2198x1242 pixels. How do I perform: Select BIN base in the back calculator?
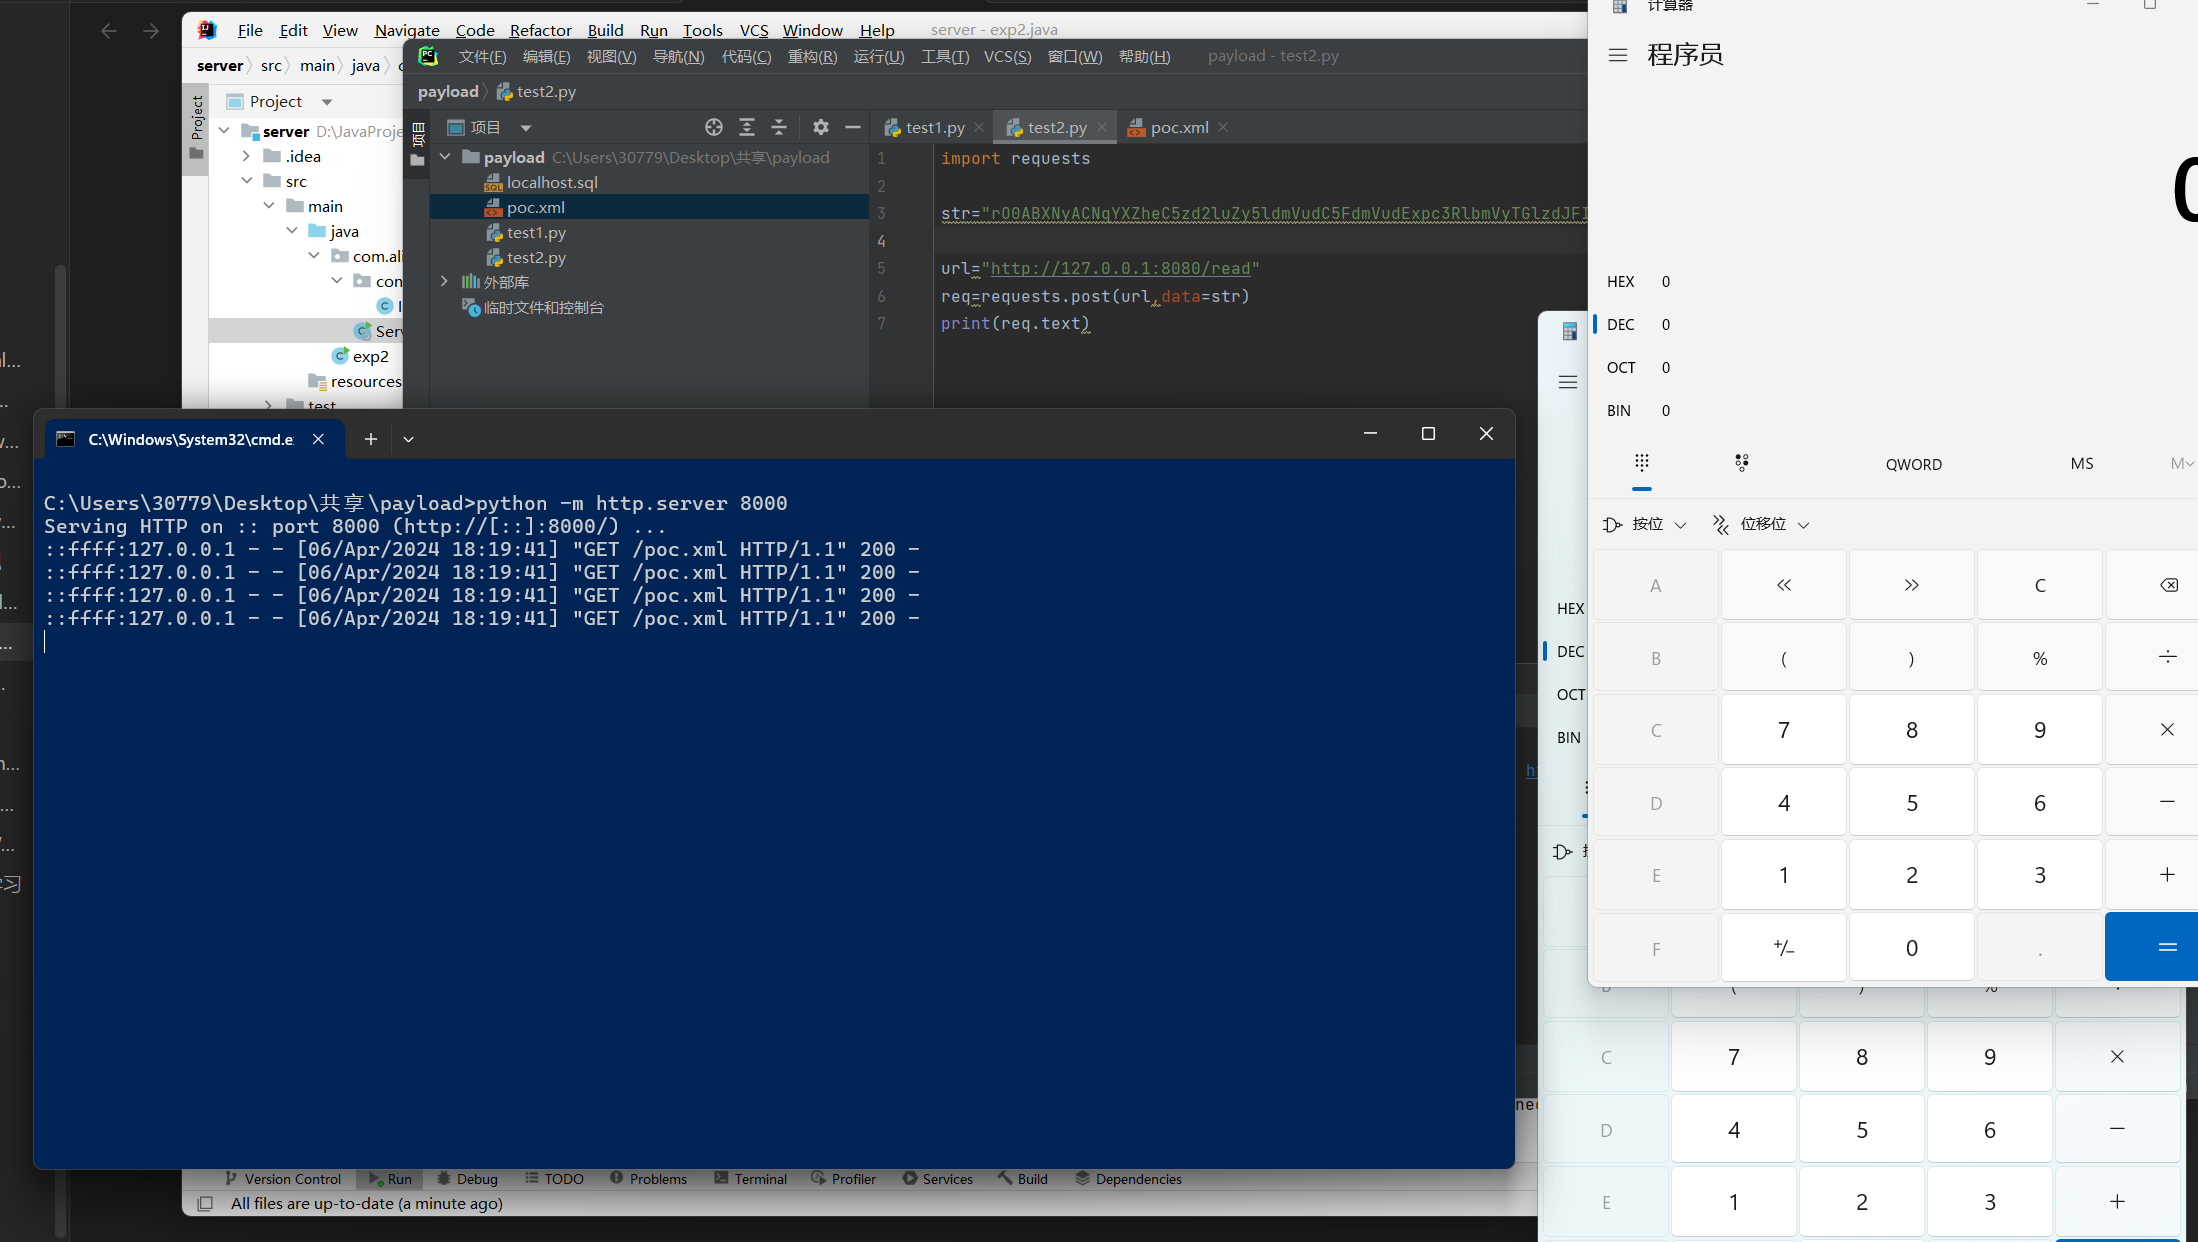1568,737
